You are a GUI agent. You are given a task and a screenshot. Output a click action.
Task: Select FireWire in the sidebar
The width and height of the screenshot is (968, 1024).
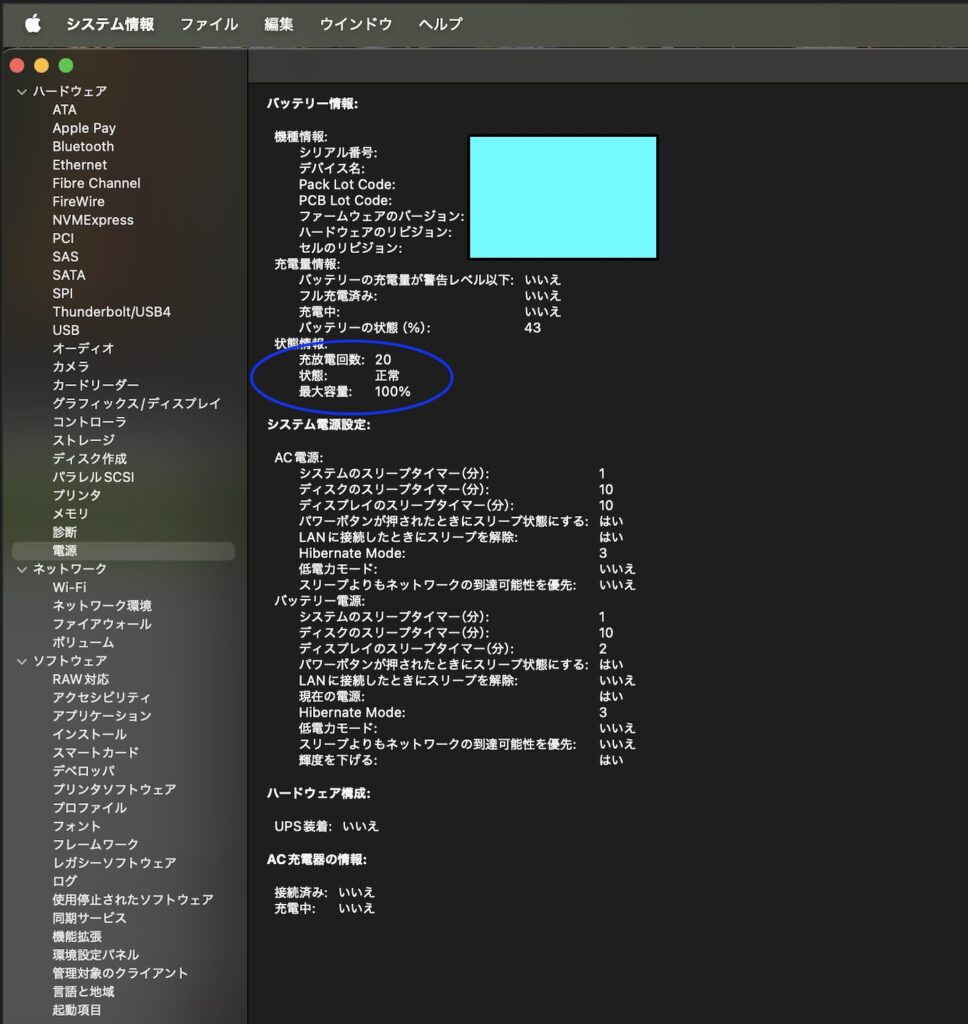pyautogui.click(x=78, y=201)
